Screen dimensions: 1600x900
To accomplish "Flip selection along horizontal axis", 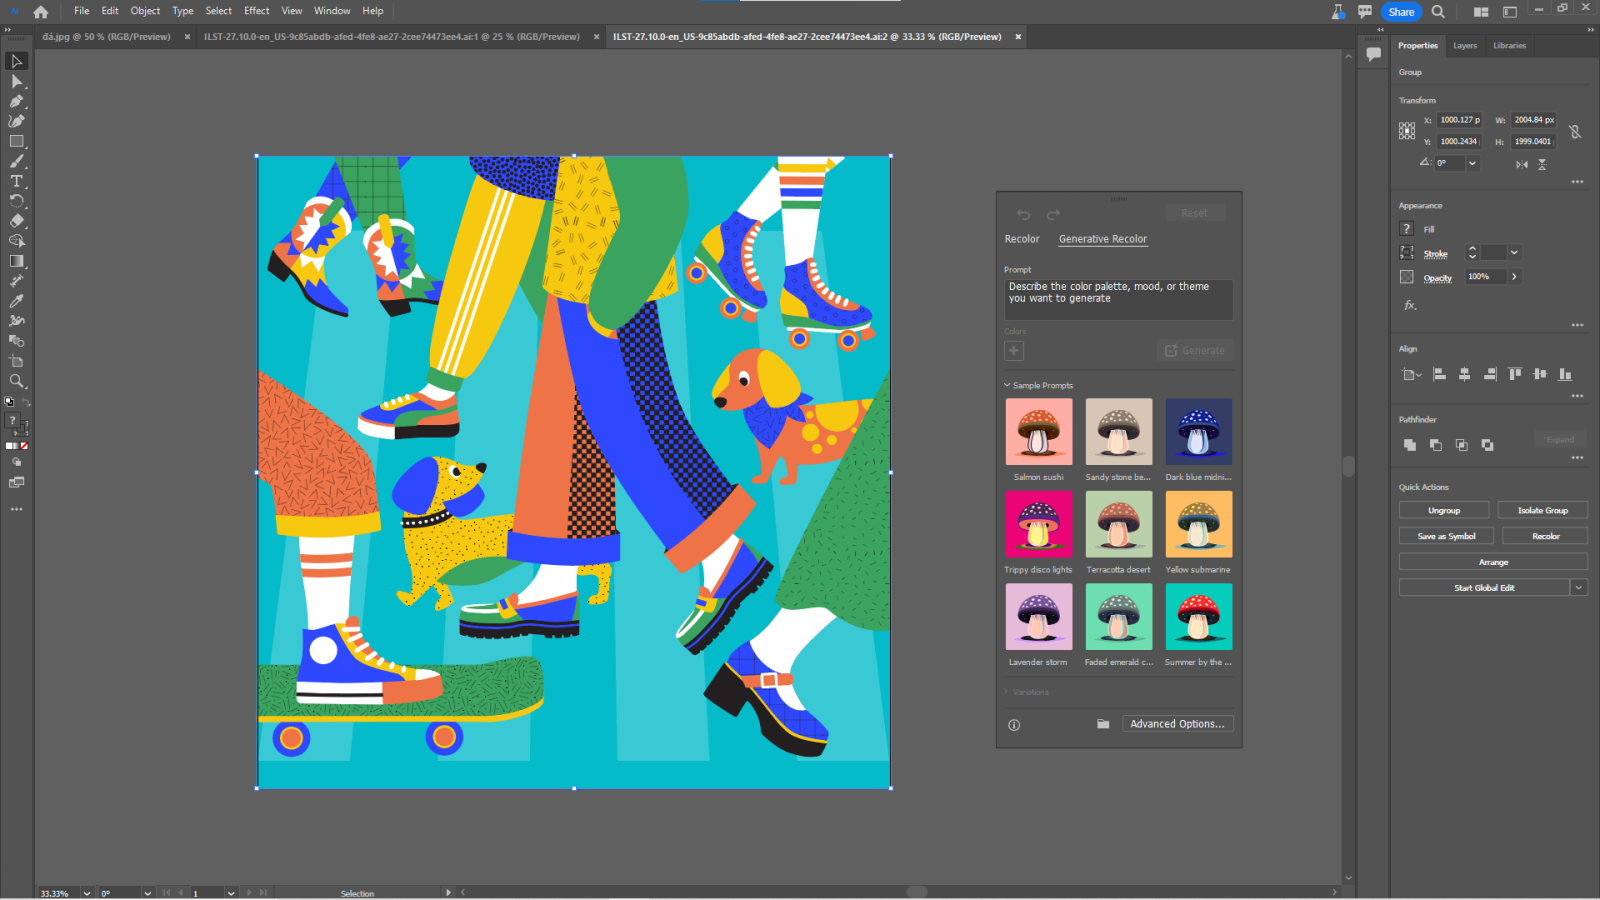I will pos(1521,164).
